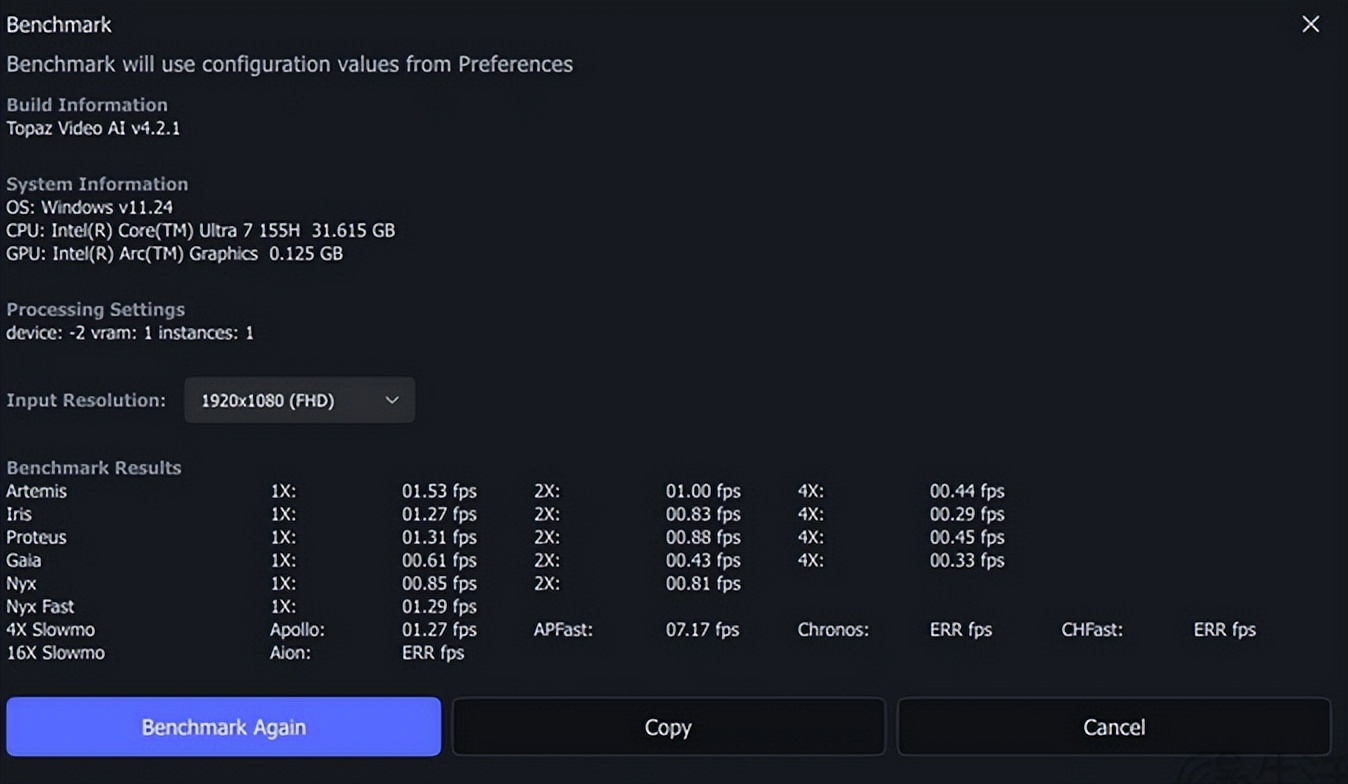
Task: Click the GPU Intel Arc Graphics line
Action: [174, 254]
